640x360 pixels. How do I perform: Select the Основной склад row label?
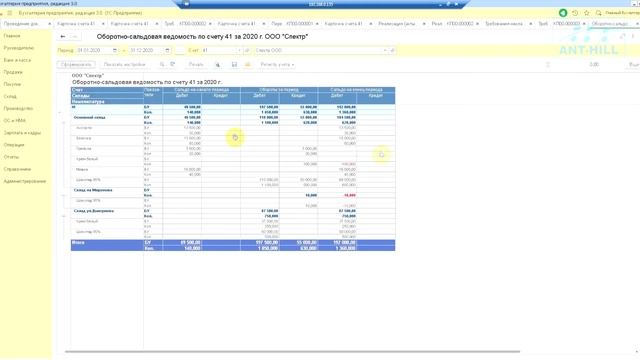pos(89,118)
